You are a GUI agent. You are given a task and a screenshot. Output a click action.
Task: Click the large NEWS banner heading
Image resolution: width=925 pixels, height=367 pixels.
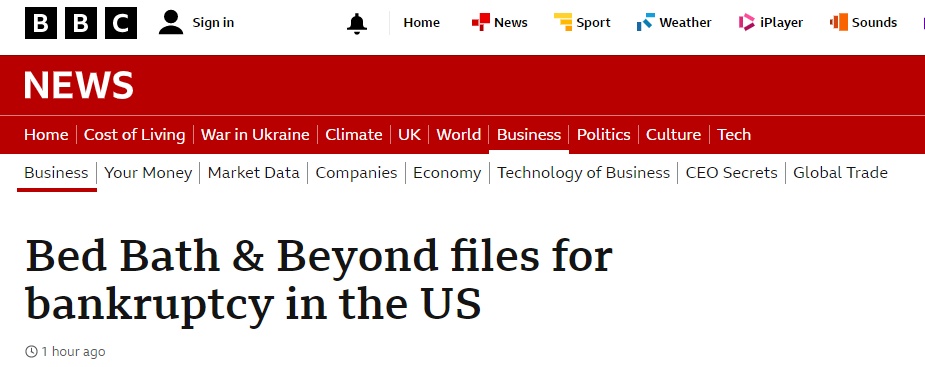point(78,85)
